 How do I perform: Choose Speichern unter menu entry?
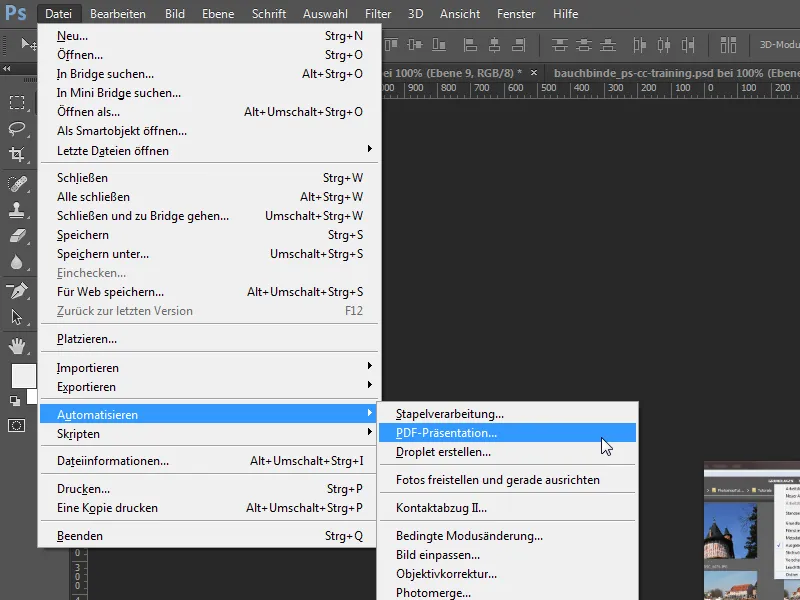click(208, 254)
